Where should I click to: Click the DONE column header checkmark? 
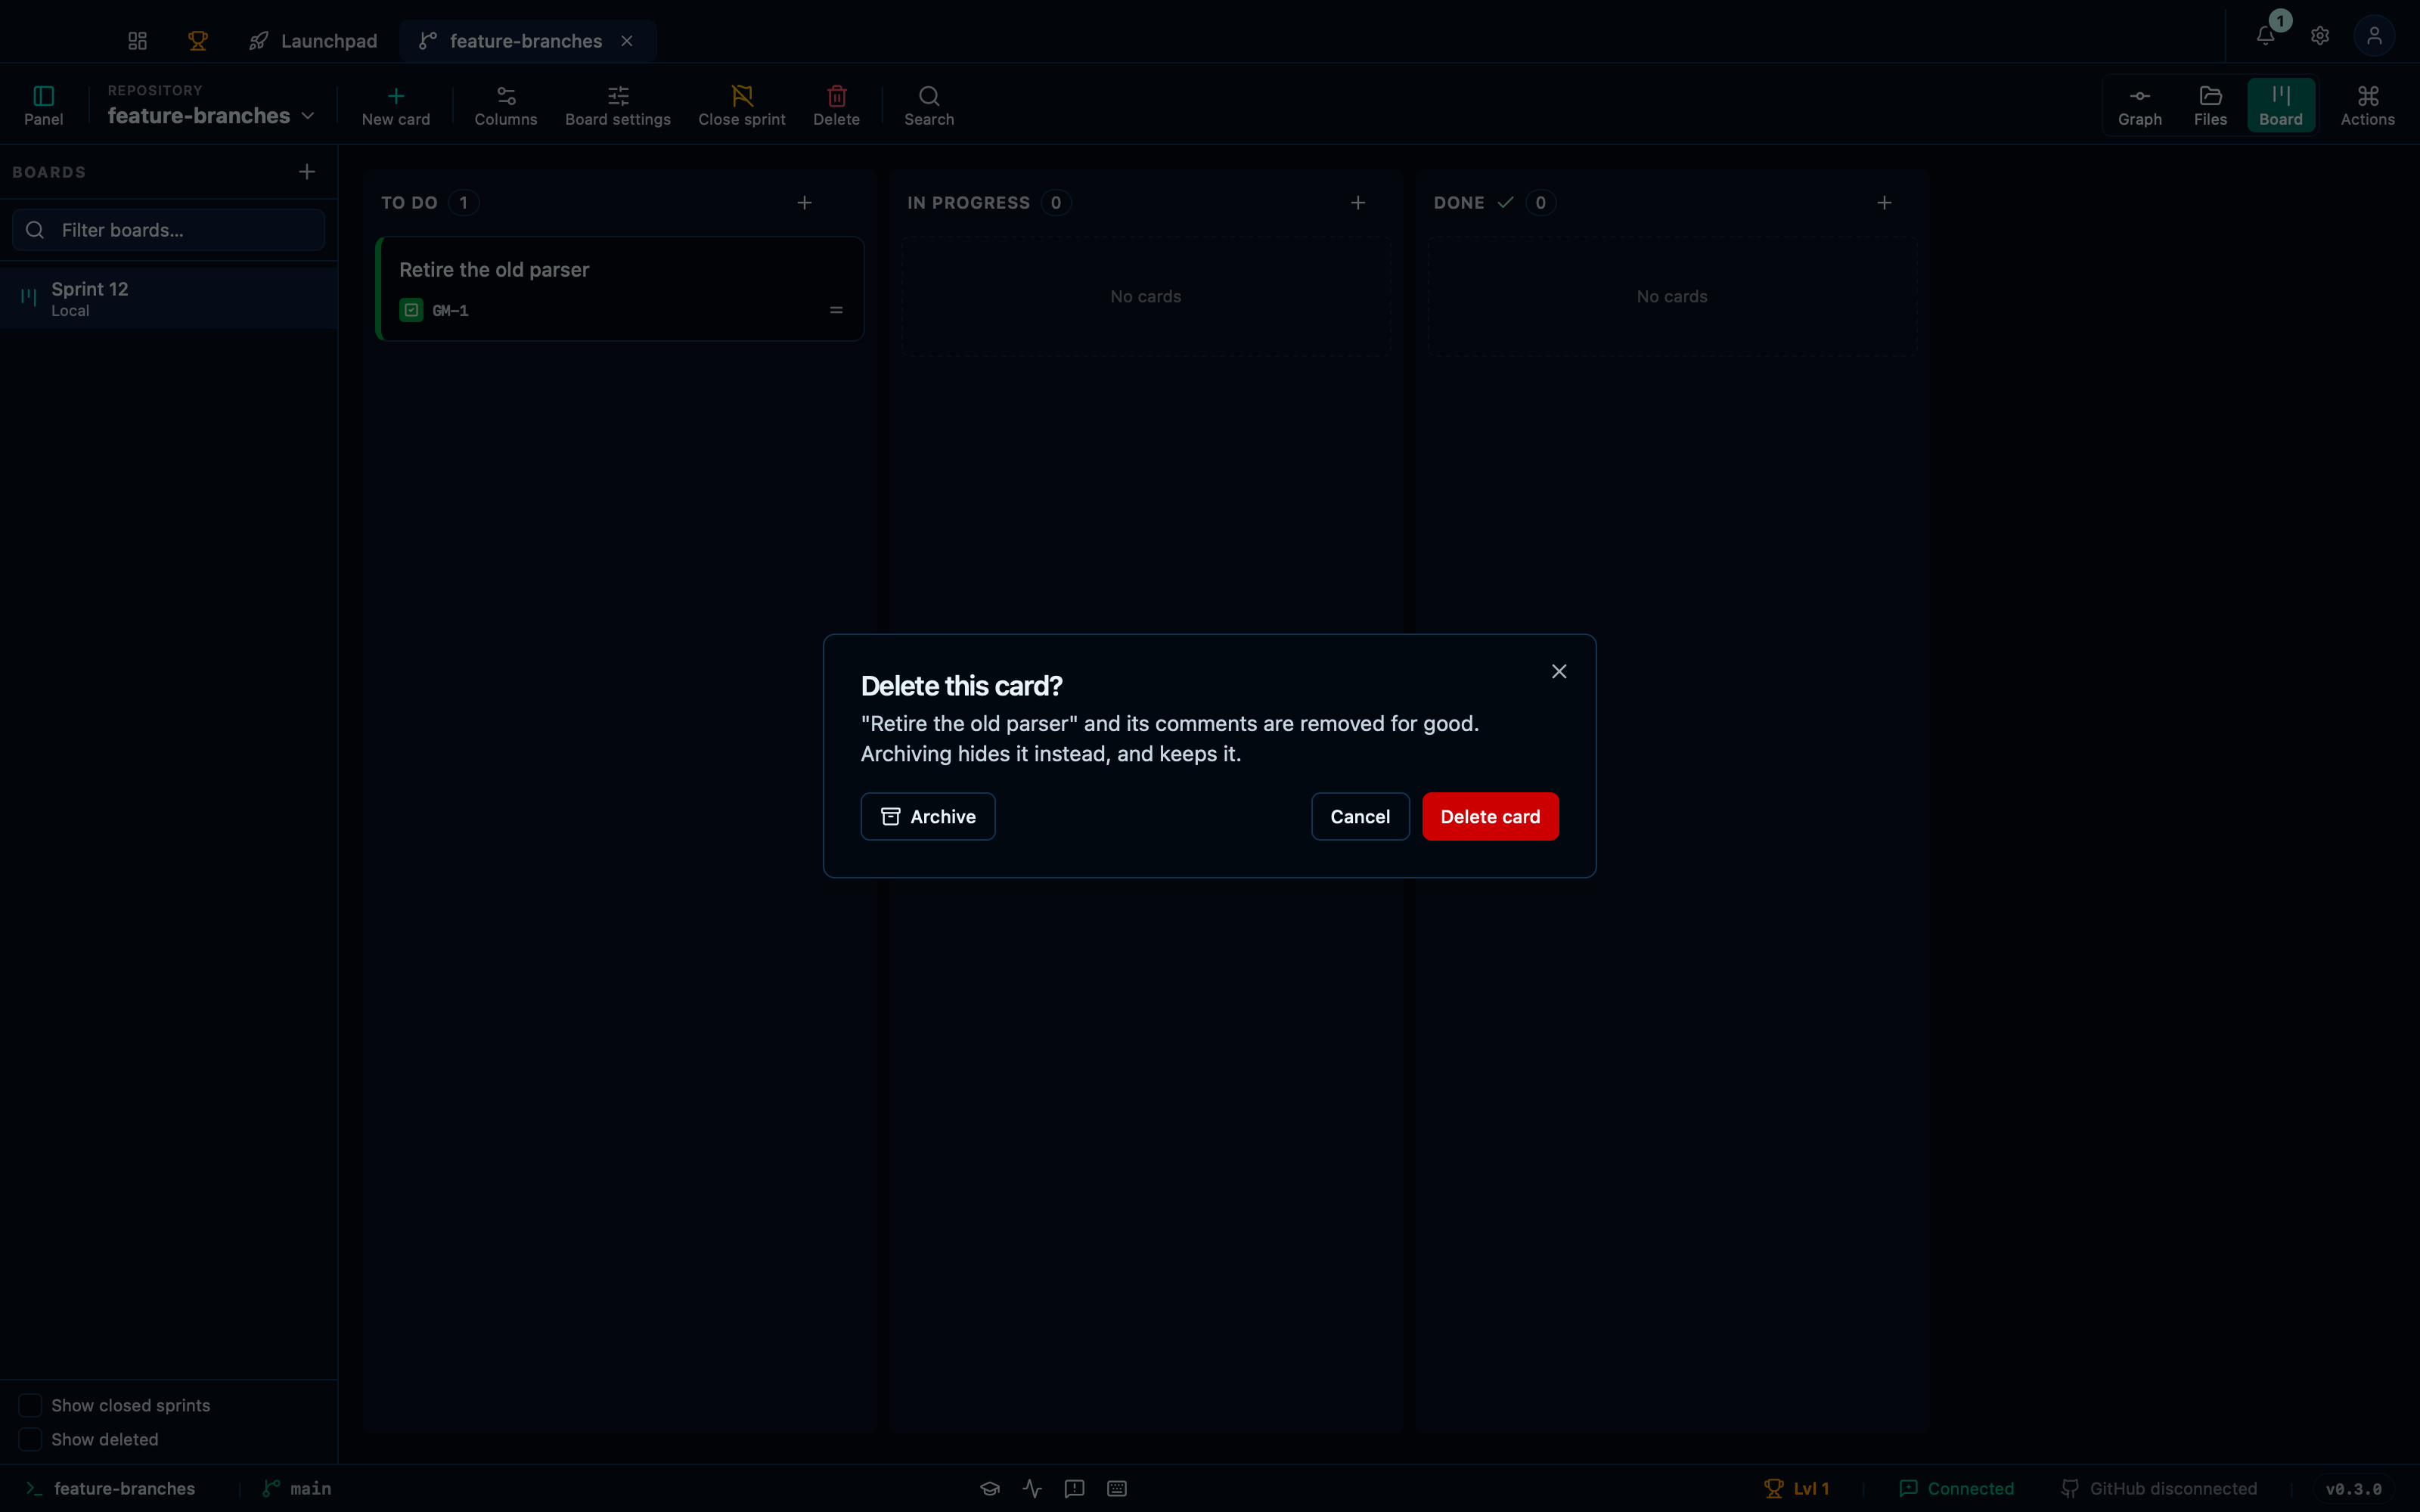tap(1505, 203)
